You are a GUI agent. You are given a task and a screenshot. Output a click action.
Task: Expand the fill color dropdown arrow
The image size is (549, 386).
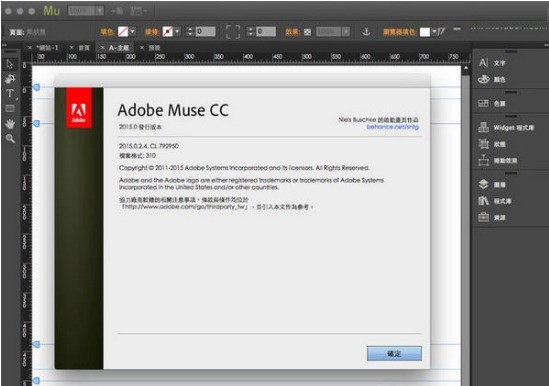(x=133, y=32)
